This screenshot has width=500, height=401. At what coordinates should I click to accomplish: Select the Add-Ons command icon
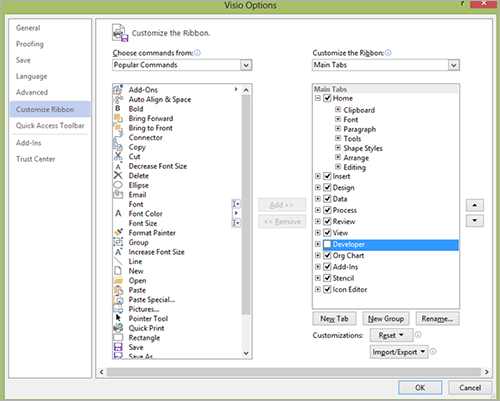pos(118,89)
